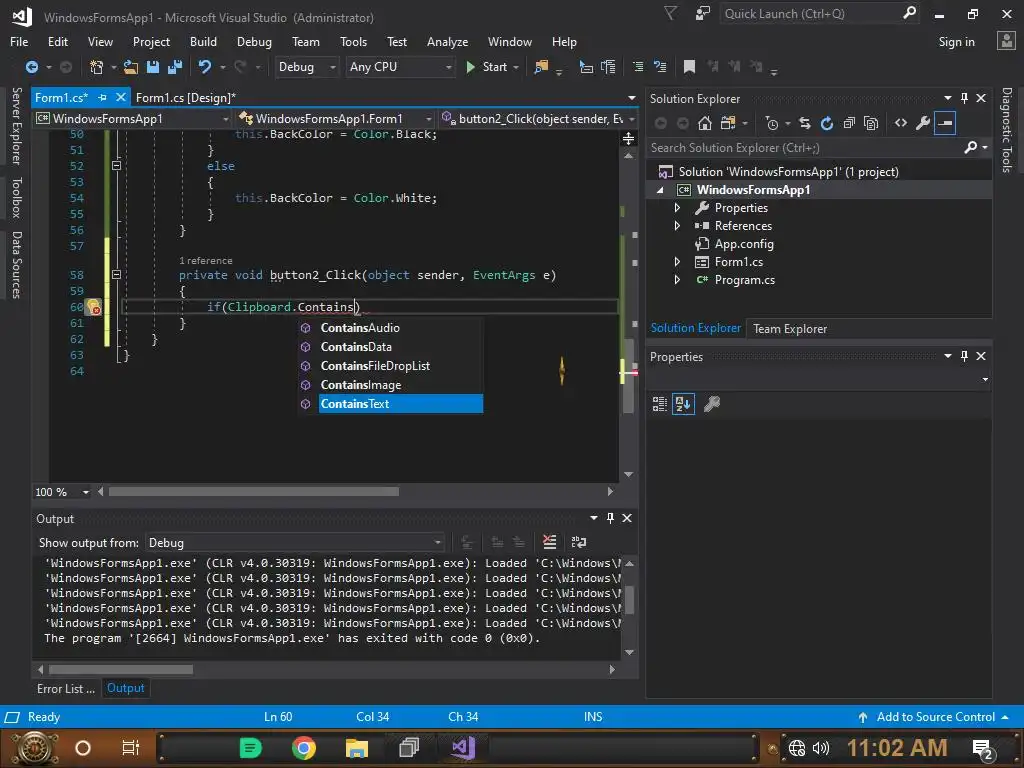Click Add to Source Control in the status bar
The image size is (1024, 768).
935,717
